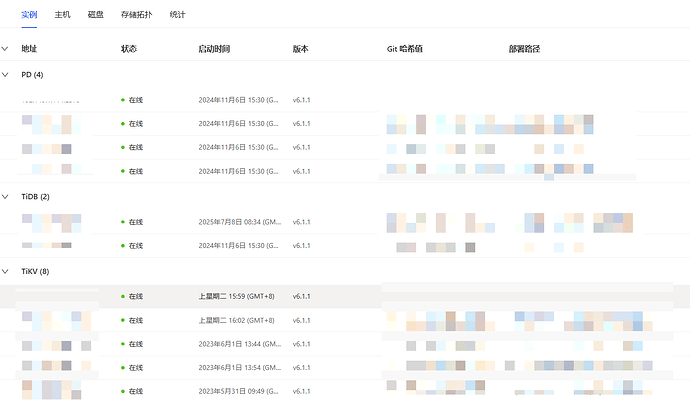Image resolution: width=690 pixels, height=400 pixels.
Task: Collapse the TiKV (8) group
Action: click(x=5, y=272)
